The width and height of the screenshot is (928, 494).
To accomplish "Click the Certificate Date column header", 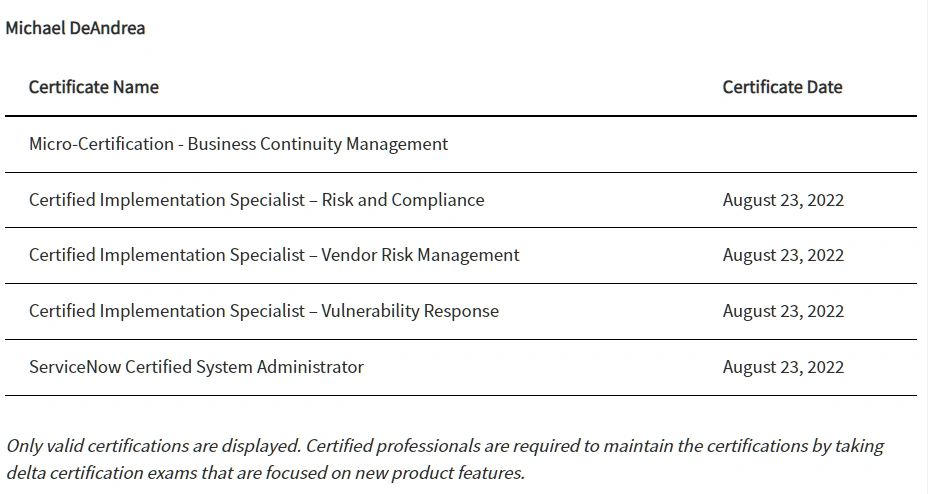I will pyautogui.click(x=782, y=87).
